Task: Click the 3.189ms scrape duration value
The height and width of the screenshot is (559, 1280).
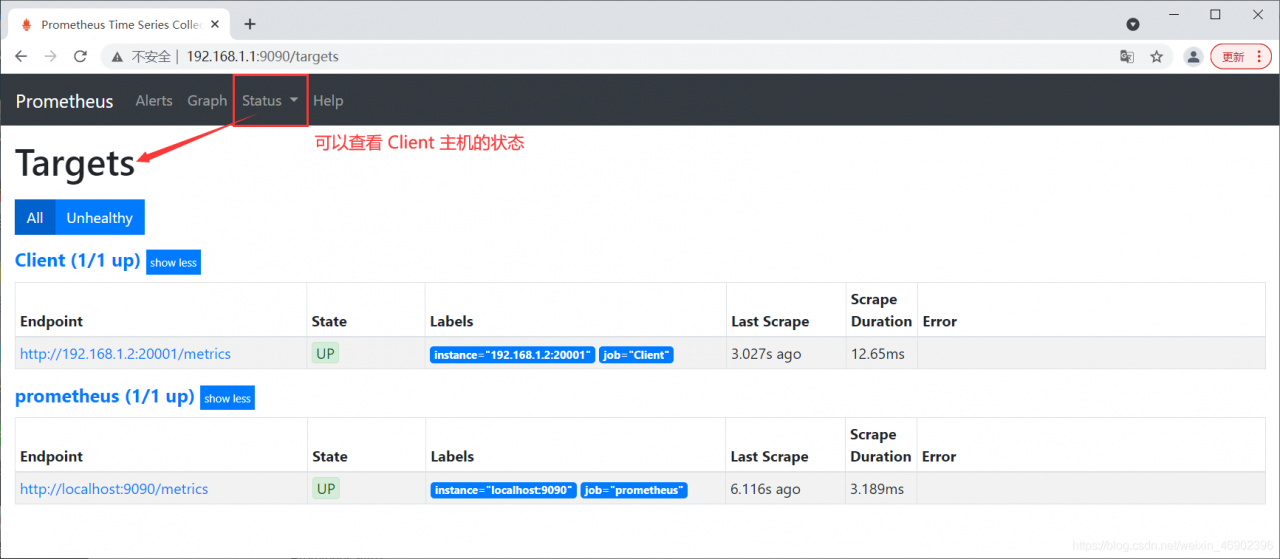Action: [x=877, y=489]
